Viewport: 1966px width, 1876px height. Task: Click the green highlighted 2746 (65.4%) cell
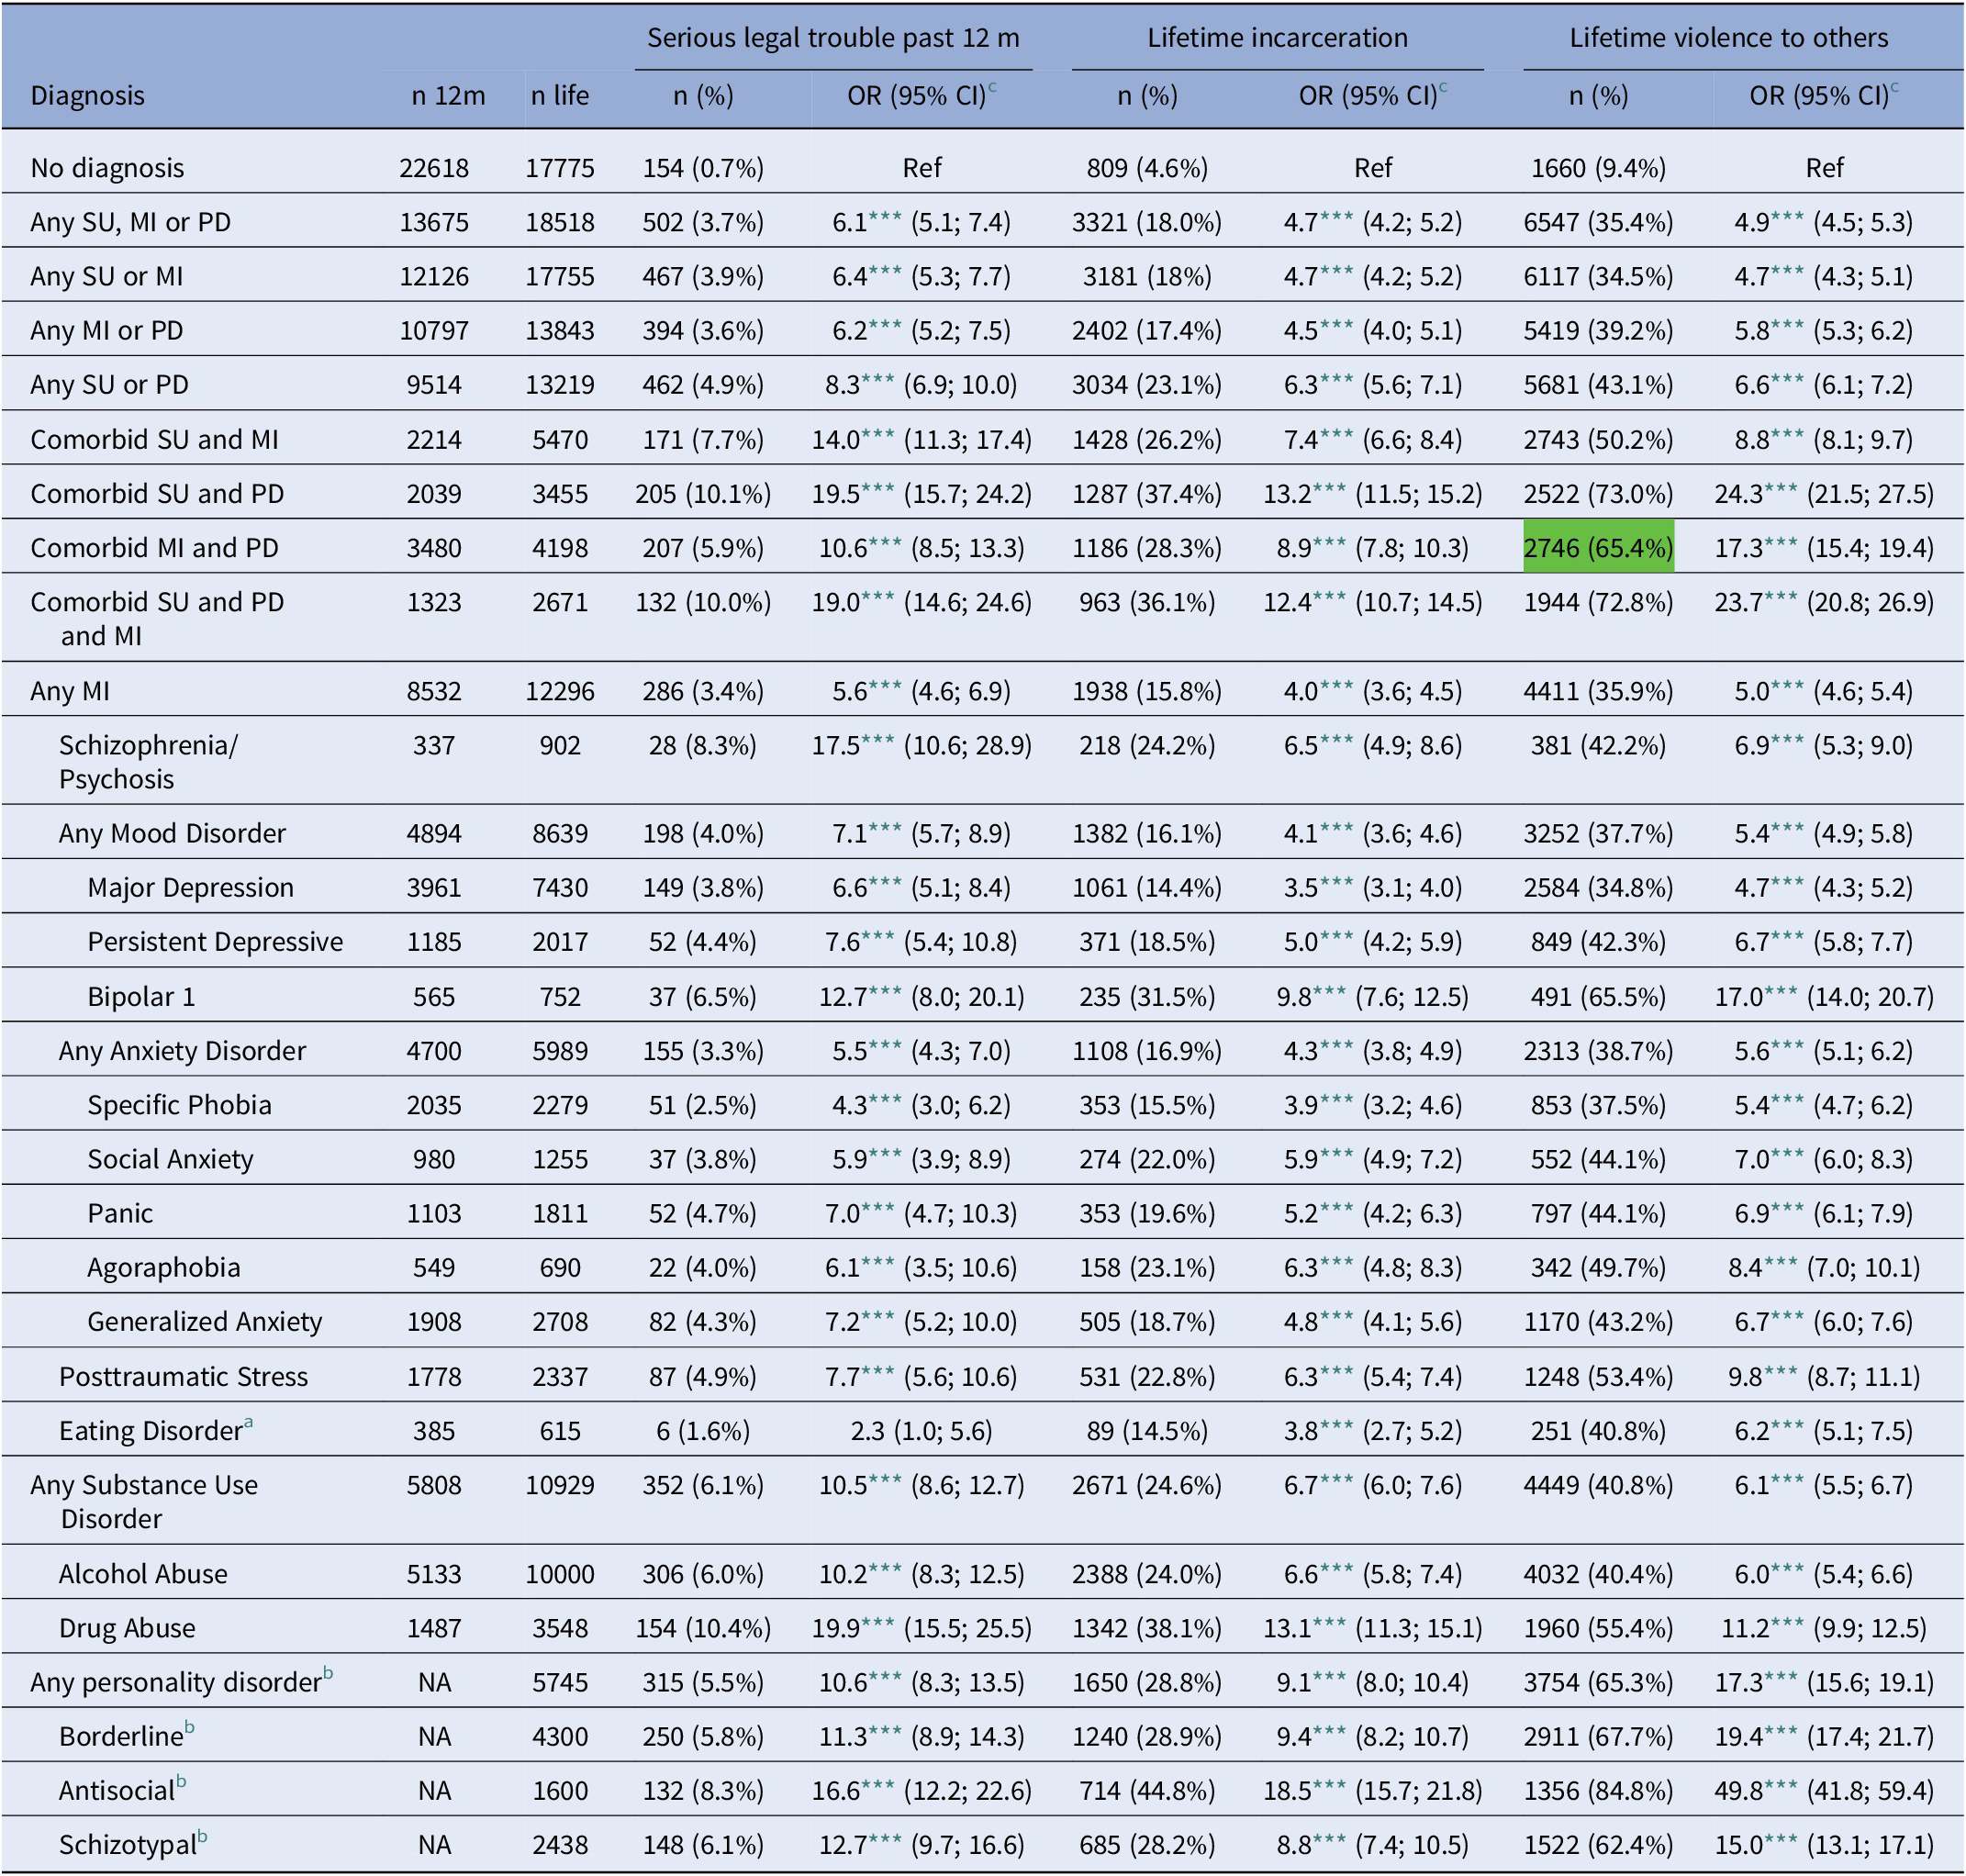pos(1597,547)
